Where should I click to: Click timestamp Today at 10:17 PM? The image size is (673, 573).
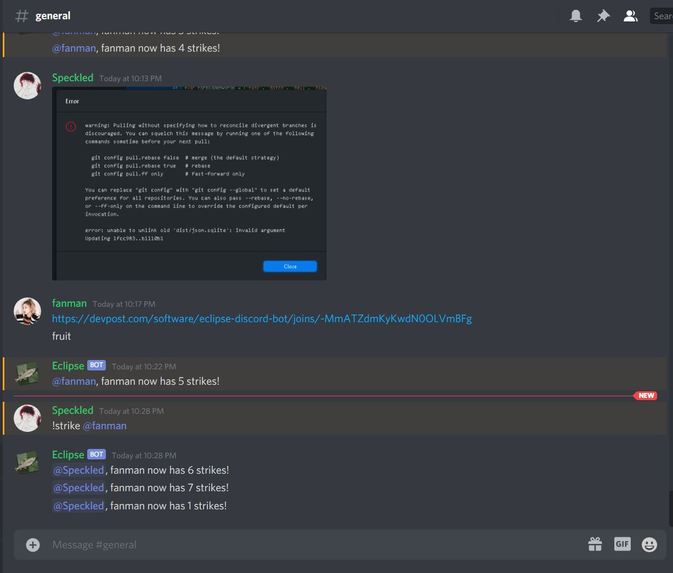[124, 304]
